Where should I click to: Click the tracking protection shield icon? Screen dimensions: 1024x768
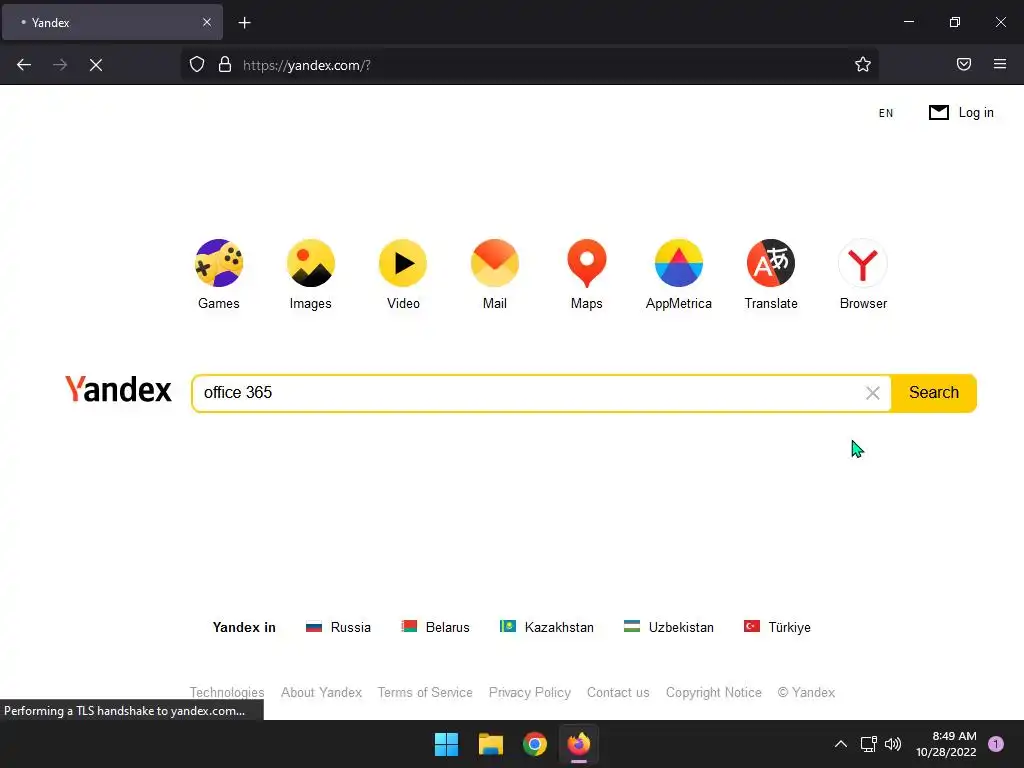[x=197, y=64]
